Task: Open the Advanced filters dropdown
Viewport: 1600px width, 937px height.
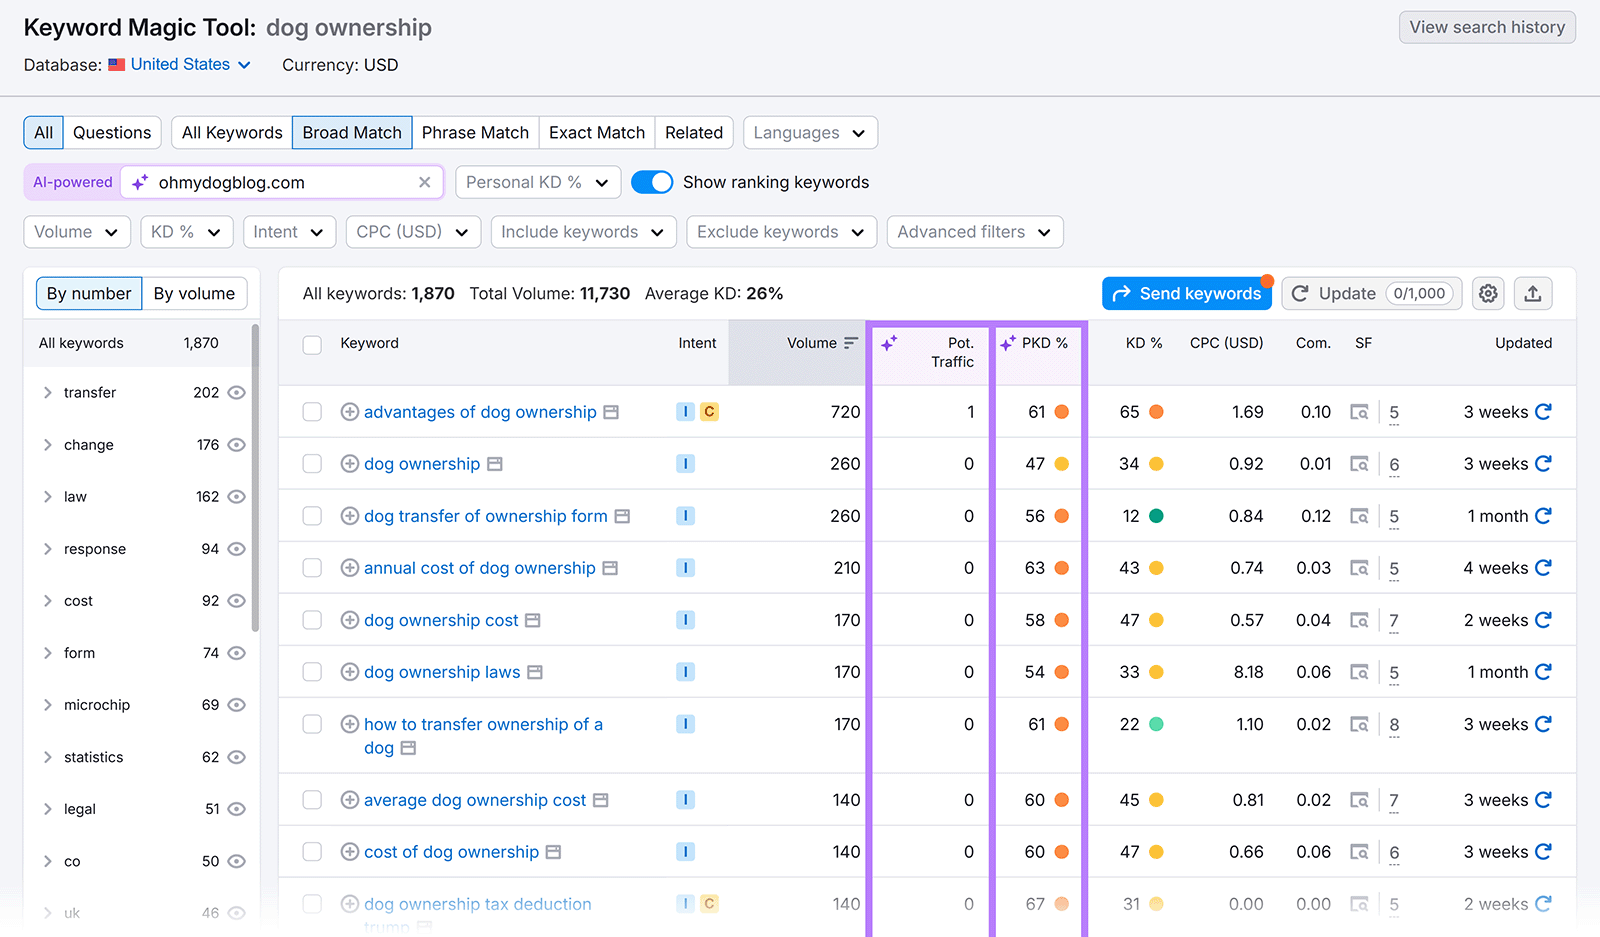Action: click(973, 231)
